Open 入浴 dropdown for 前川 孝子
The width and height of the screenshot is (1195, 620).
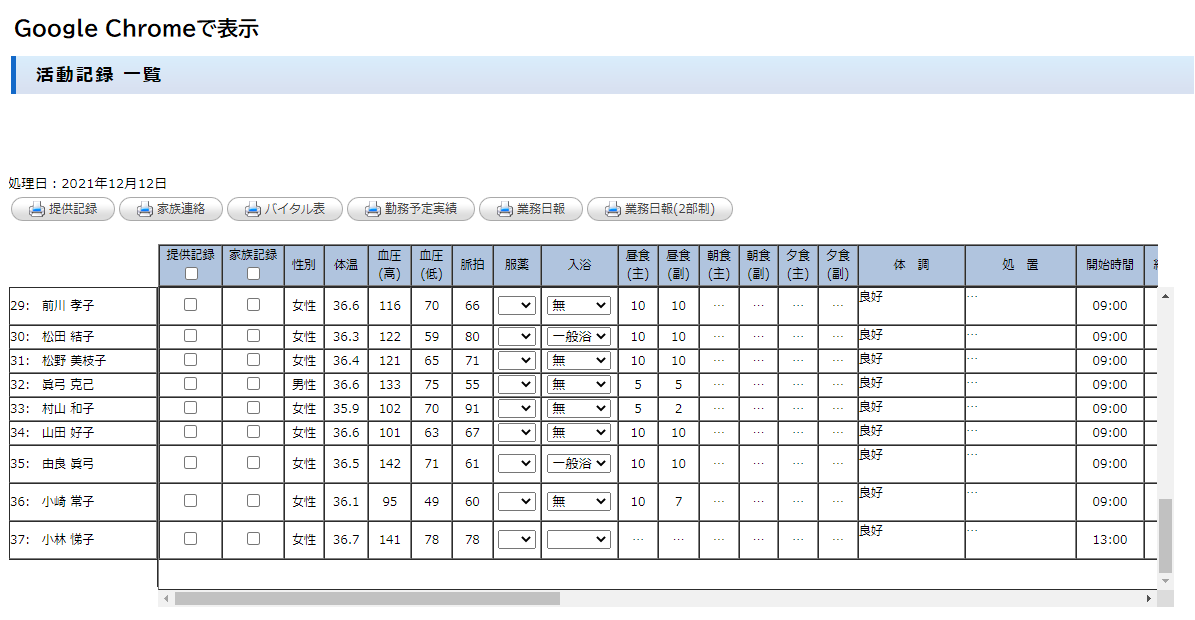(579, 306)
